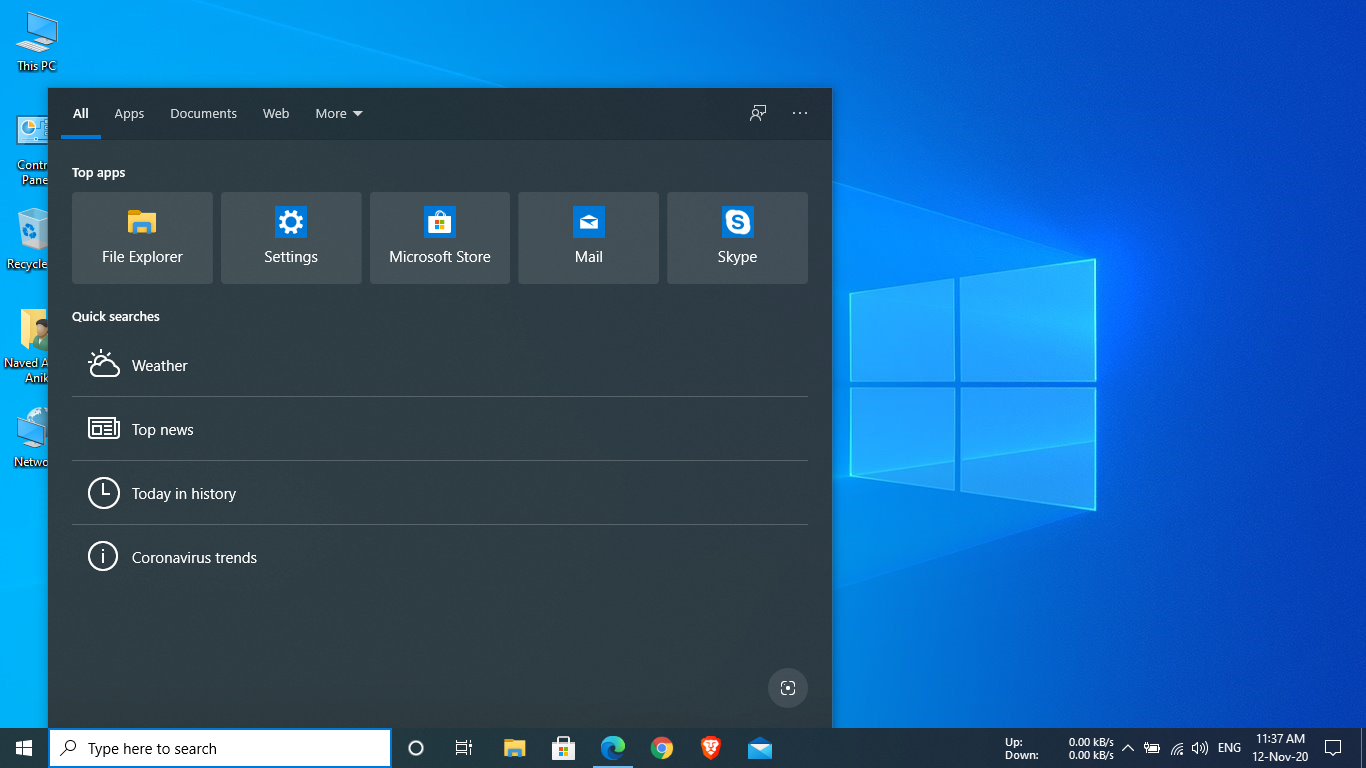Image resolution: width=1366 pixels, height=768 pixels.
Task: Run the Weather quick search
Action: pos(440,365)
